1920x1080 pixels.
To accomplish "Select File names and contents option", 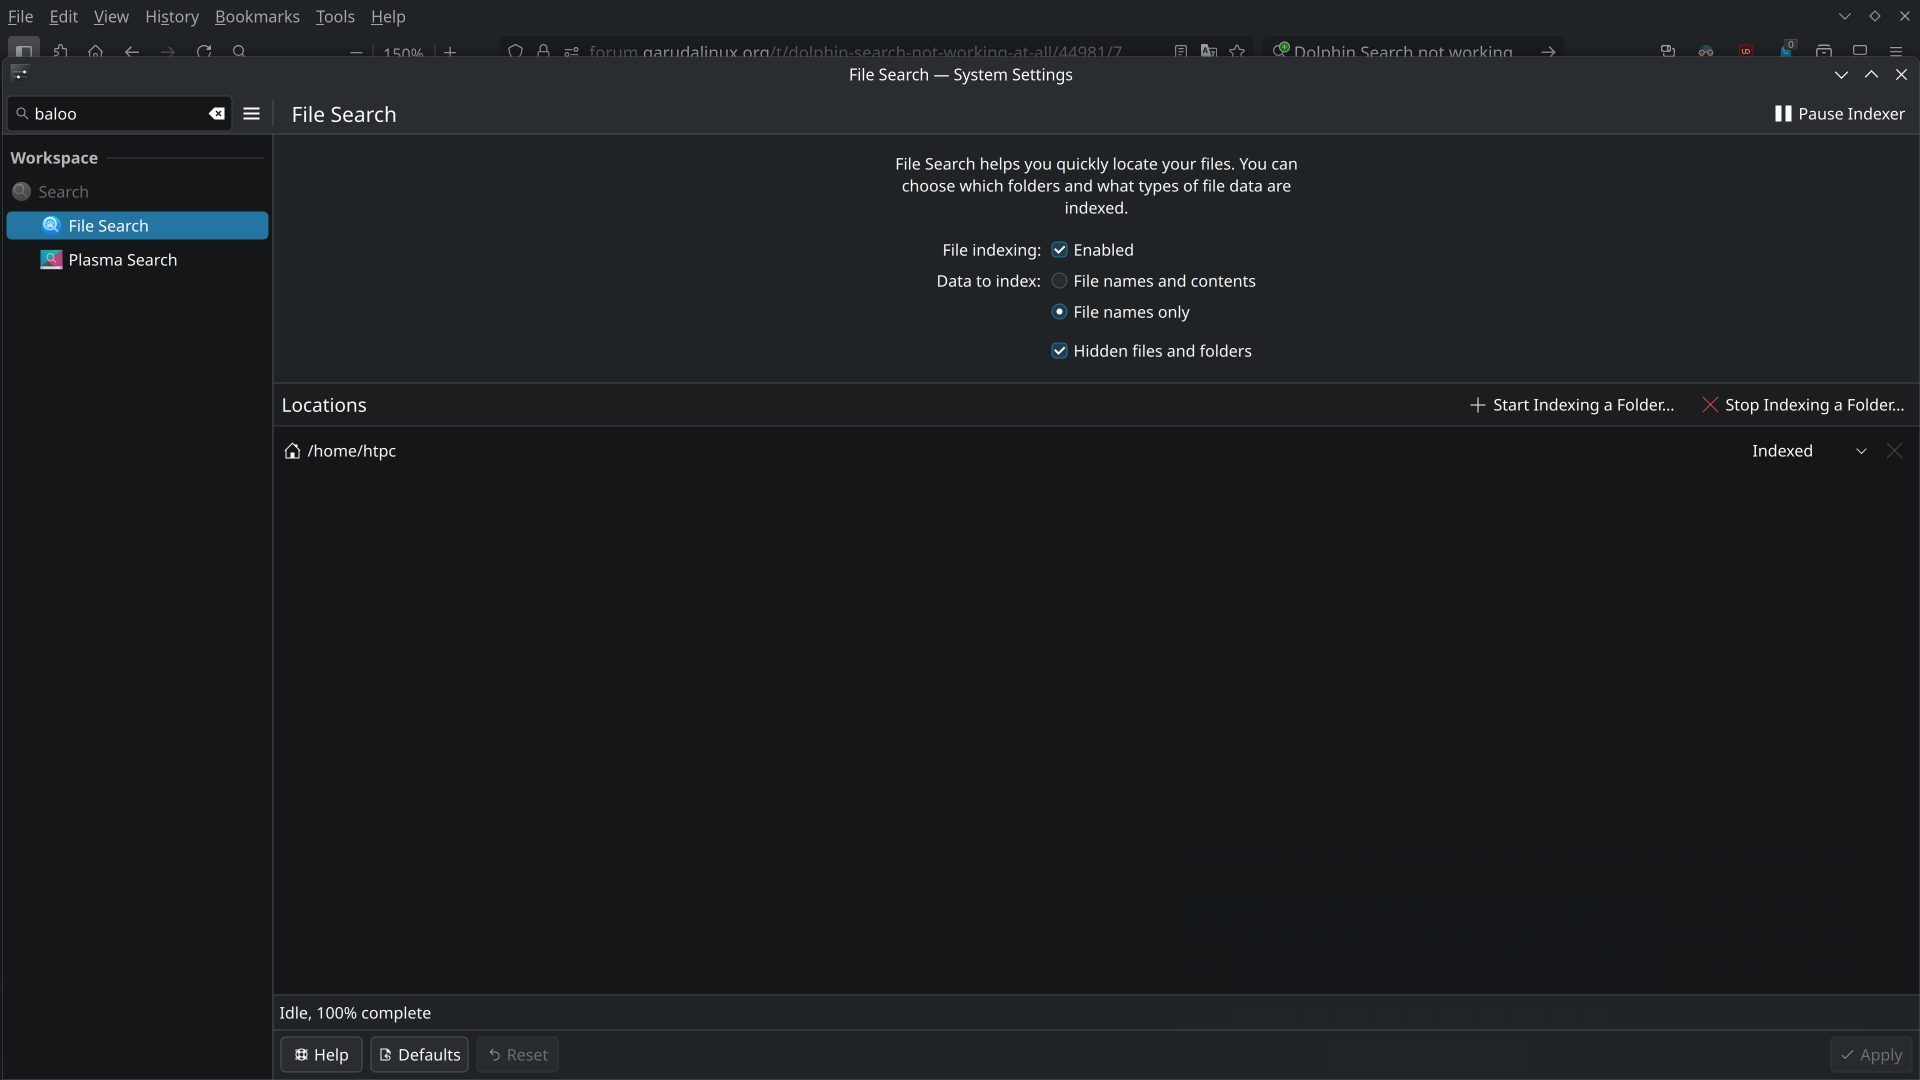I will pyautogui.click(x=1059, y=281).
